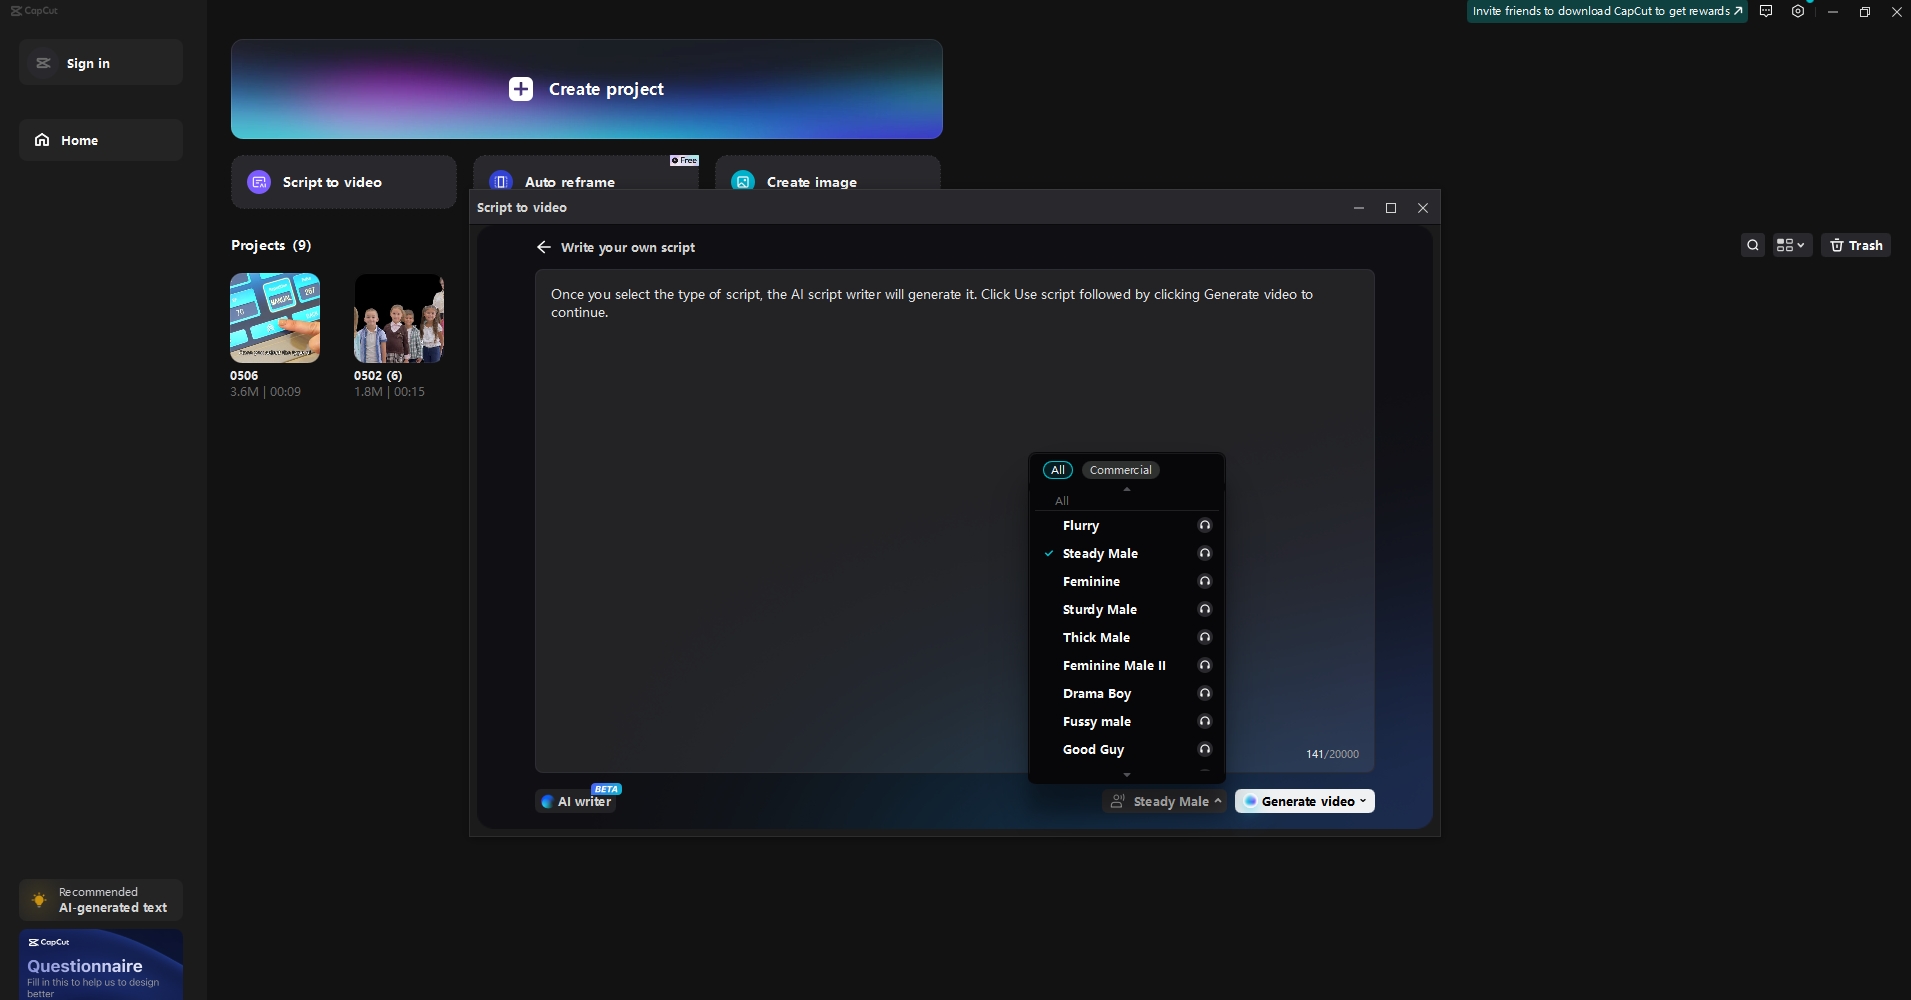Select the Good Guy voice
This screenshot has height=1000, width=1911.
tap(1094, 749)
